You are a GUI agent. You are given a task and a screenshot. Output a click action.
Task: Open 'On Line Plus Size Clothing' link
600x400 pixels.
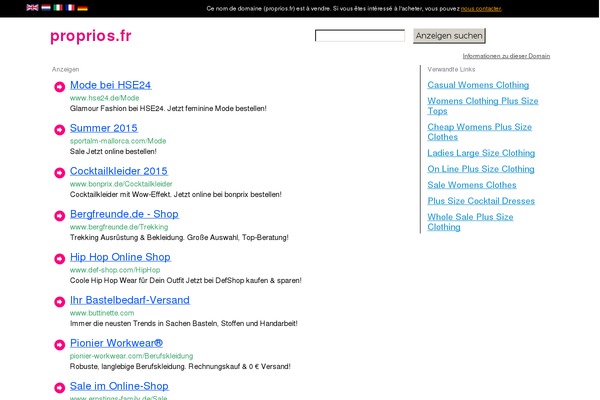coord(481,169)
